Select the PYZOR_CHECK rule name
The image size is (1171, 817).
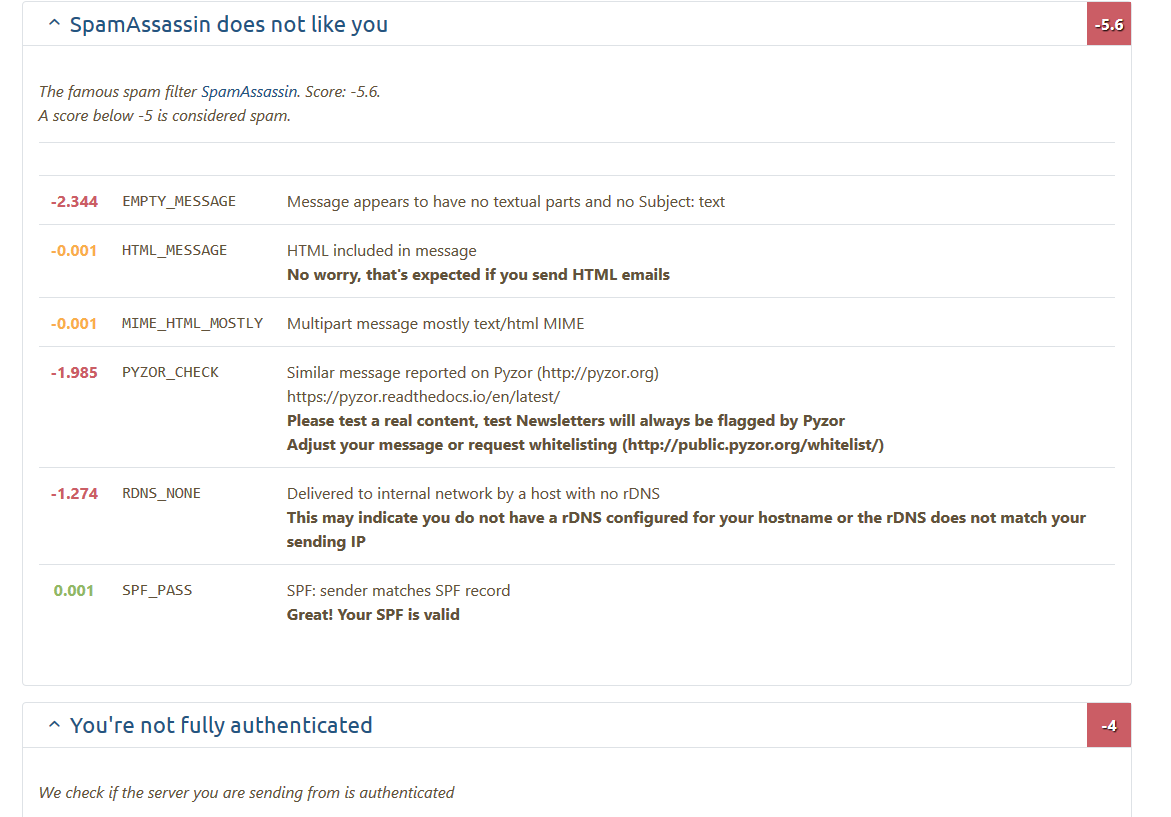pyautogui.click(x=170, y=373)
